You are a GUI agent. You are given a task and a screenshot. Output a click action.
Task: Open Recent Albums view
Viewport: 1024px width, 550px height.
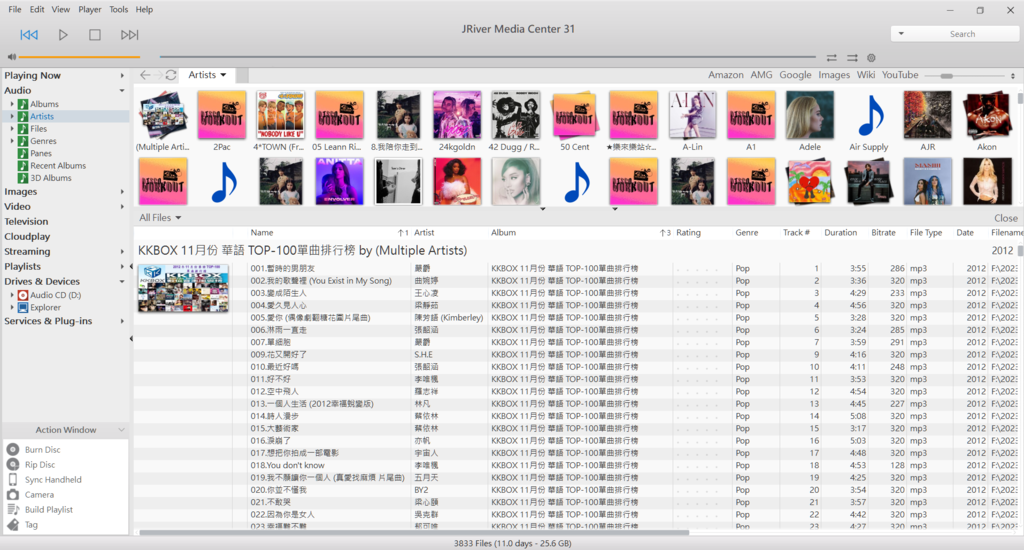coord(57,166)
